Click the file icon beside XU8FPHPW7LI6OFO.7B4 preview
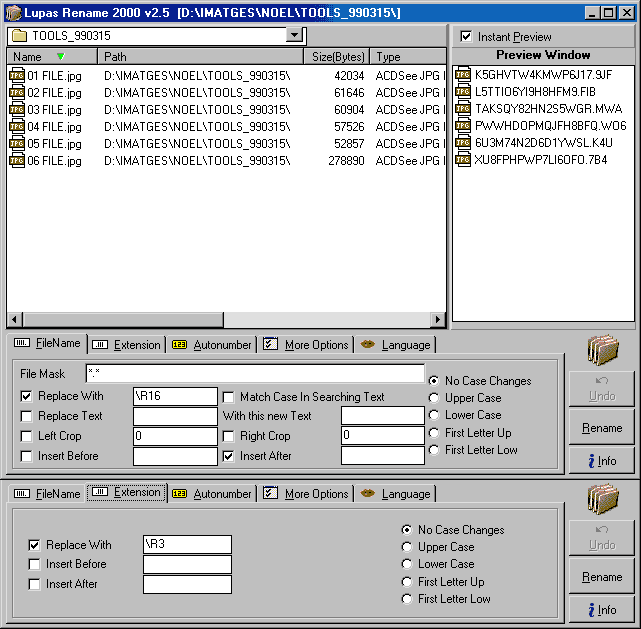This screenshot has height=629, width=641. point(463,160)
